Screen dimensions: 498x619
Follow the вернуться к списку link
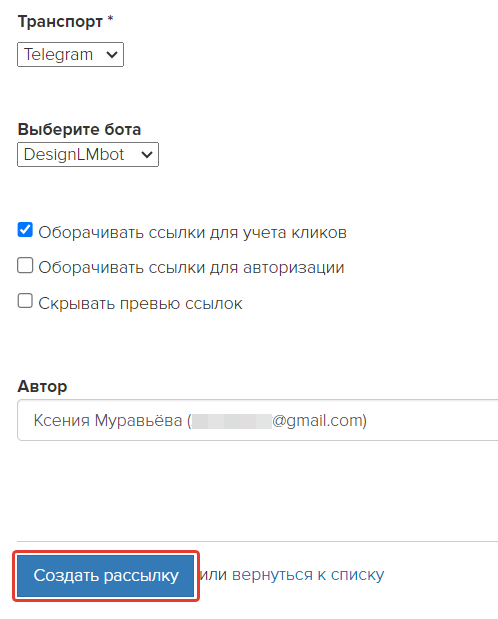coord(308,575)
